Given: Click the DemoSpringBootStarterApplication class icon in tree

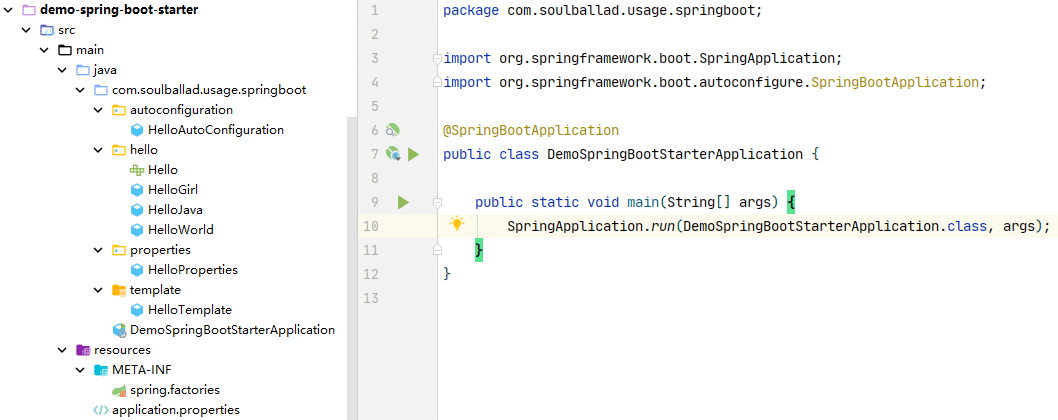Looking at the screenshot, I should pos(119,330).
